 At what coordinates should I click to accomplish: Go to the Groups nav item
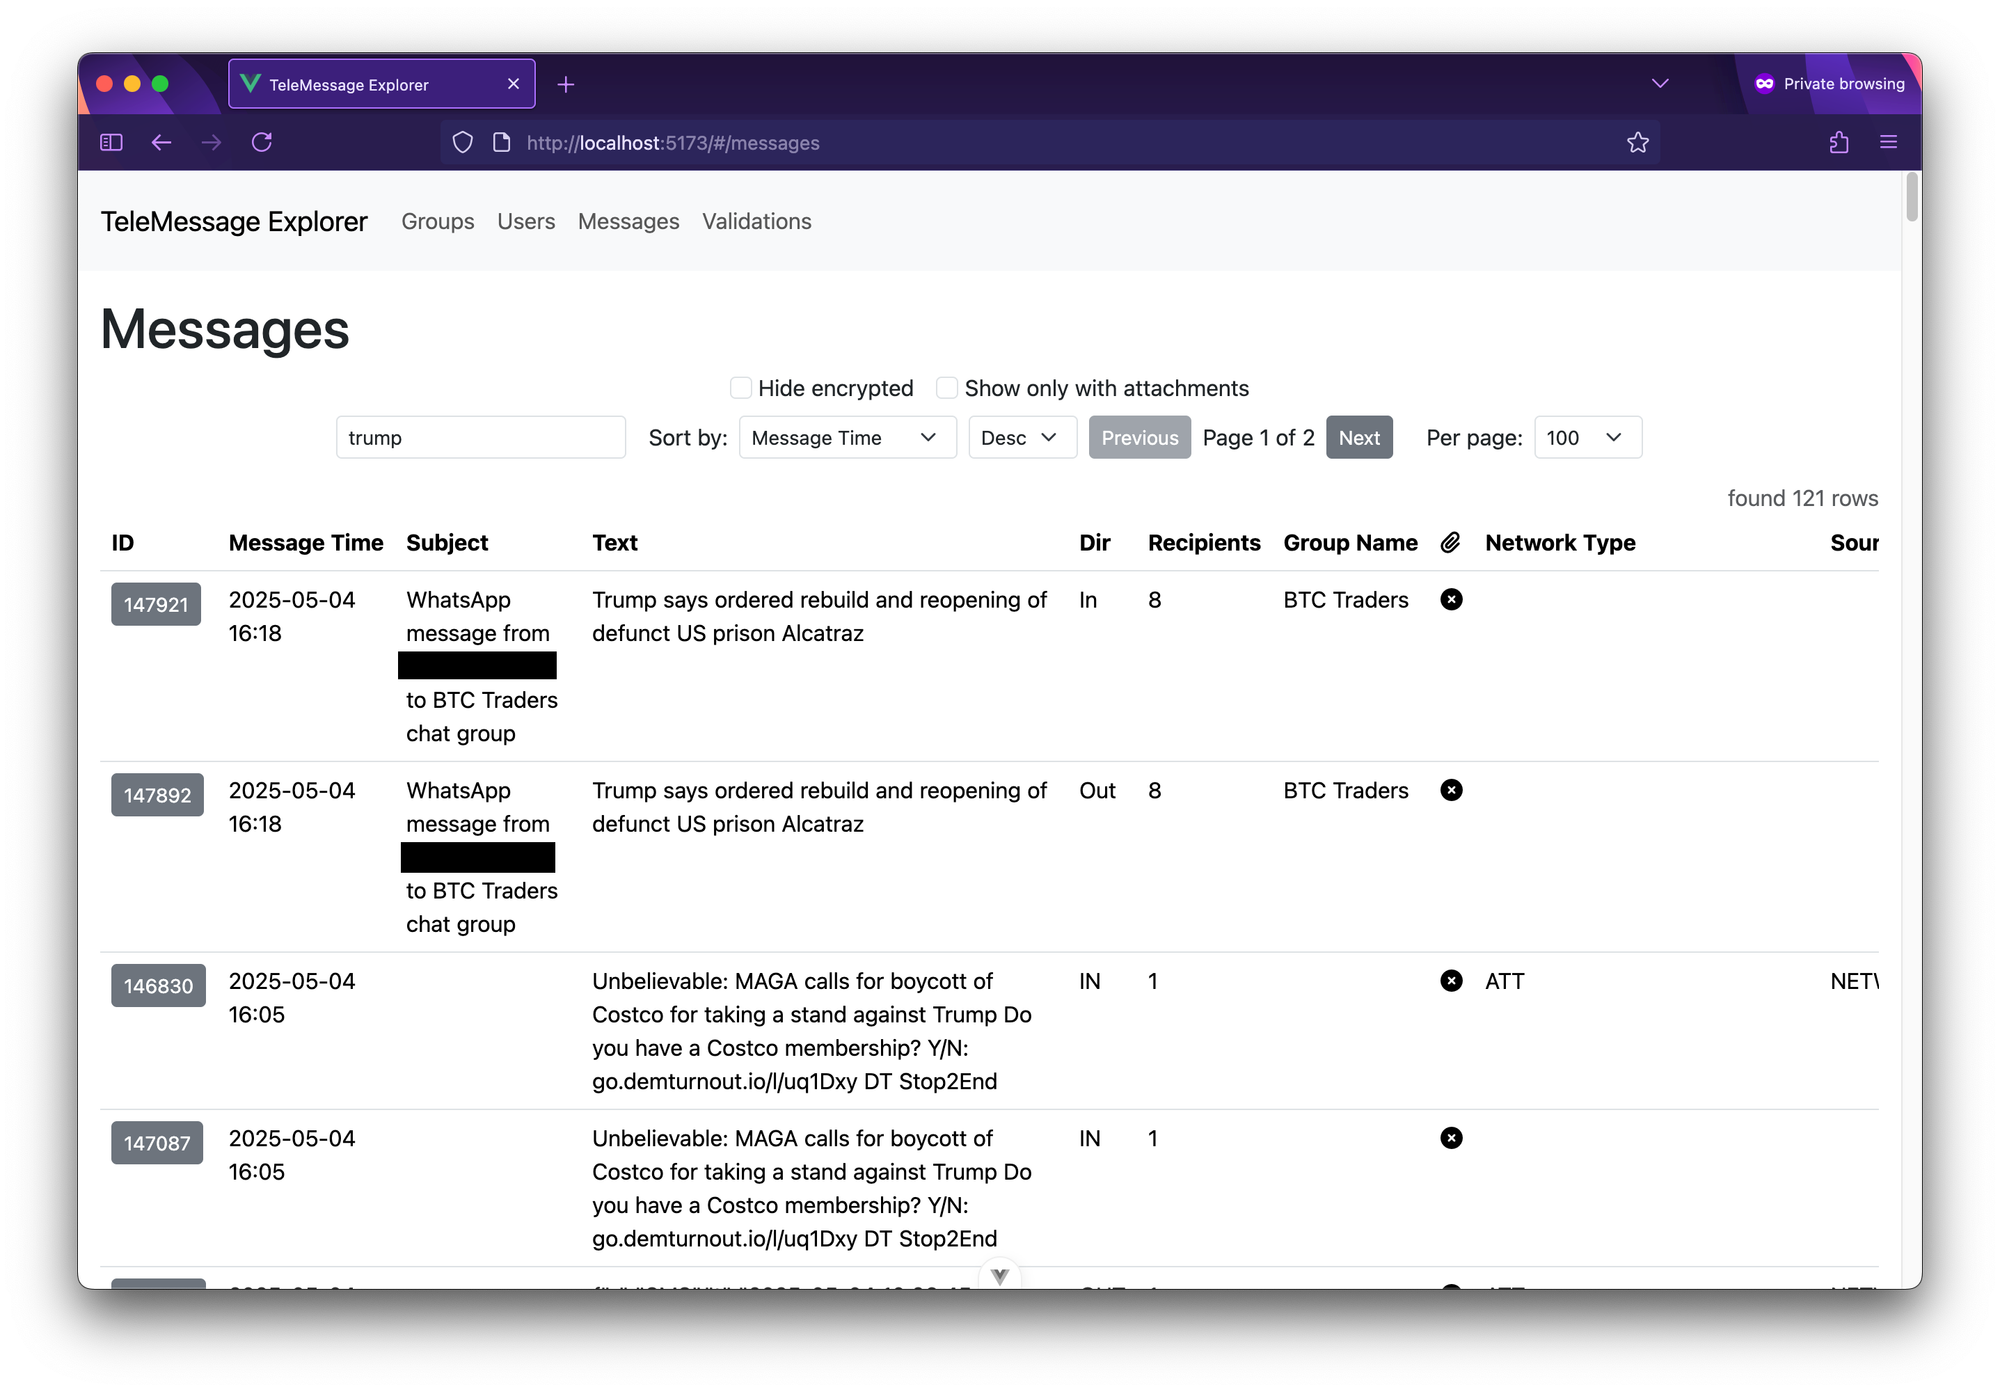(437, 221)
